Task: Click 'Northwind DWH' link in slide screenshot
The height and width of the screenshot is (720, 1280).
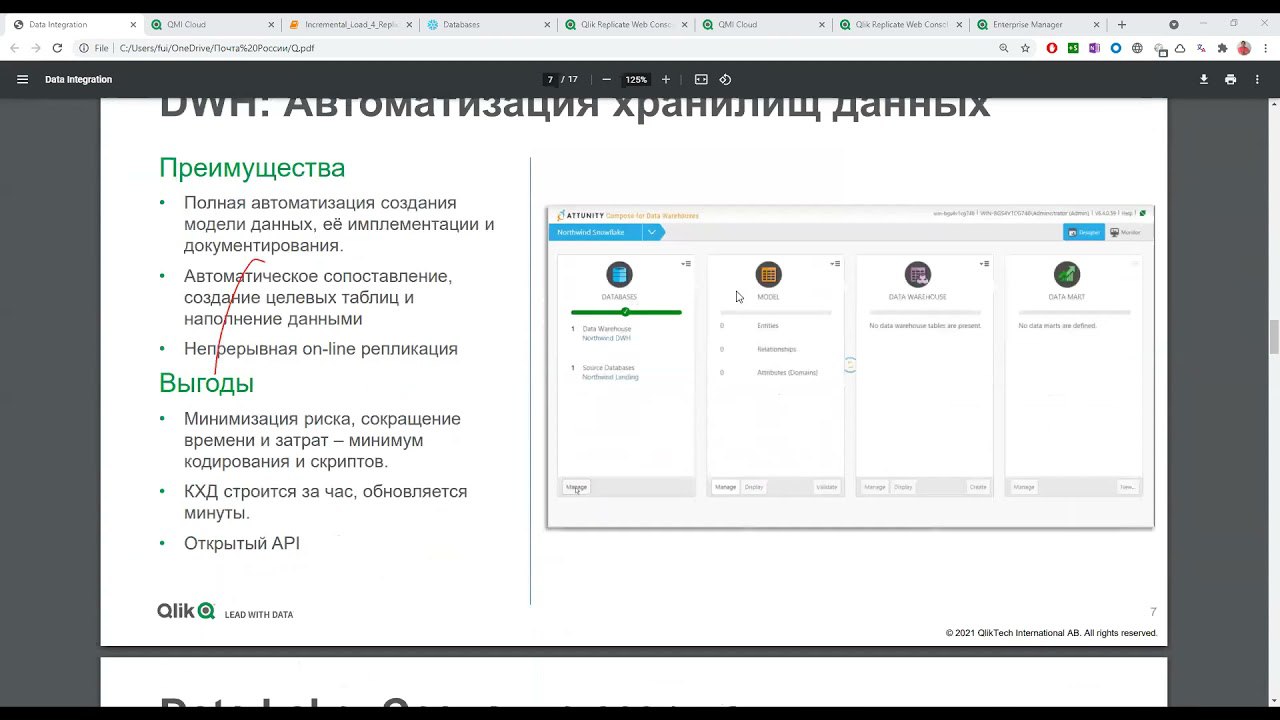Action: (606, 338)
